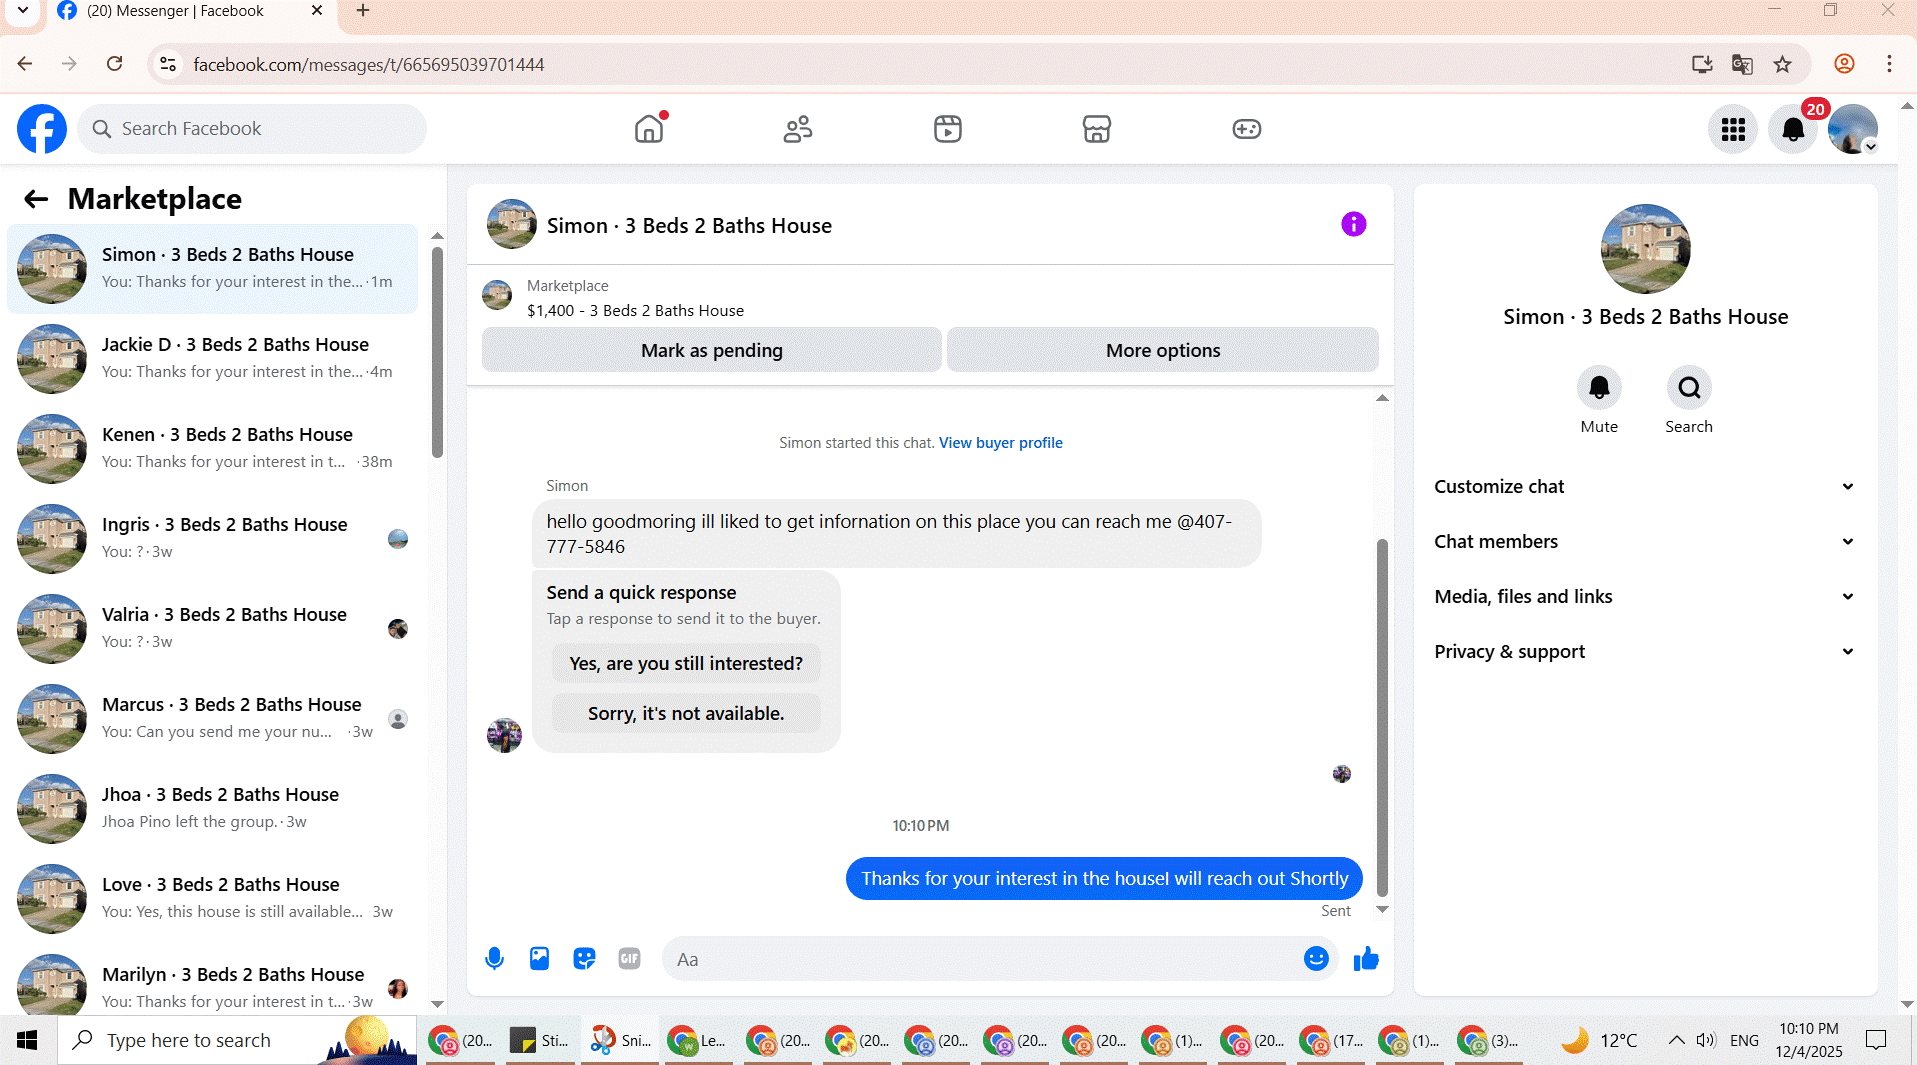Open the Marketplace storefront icon
This screenshot has width=1917, height=1065.
[x=1097, y=128]
